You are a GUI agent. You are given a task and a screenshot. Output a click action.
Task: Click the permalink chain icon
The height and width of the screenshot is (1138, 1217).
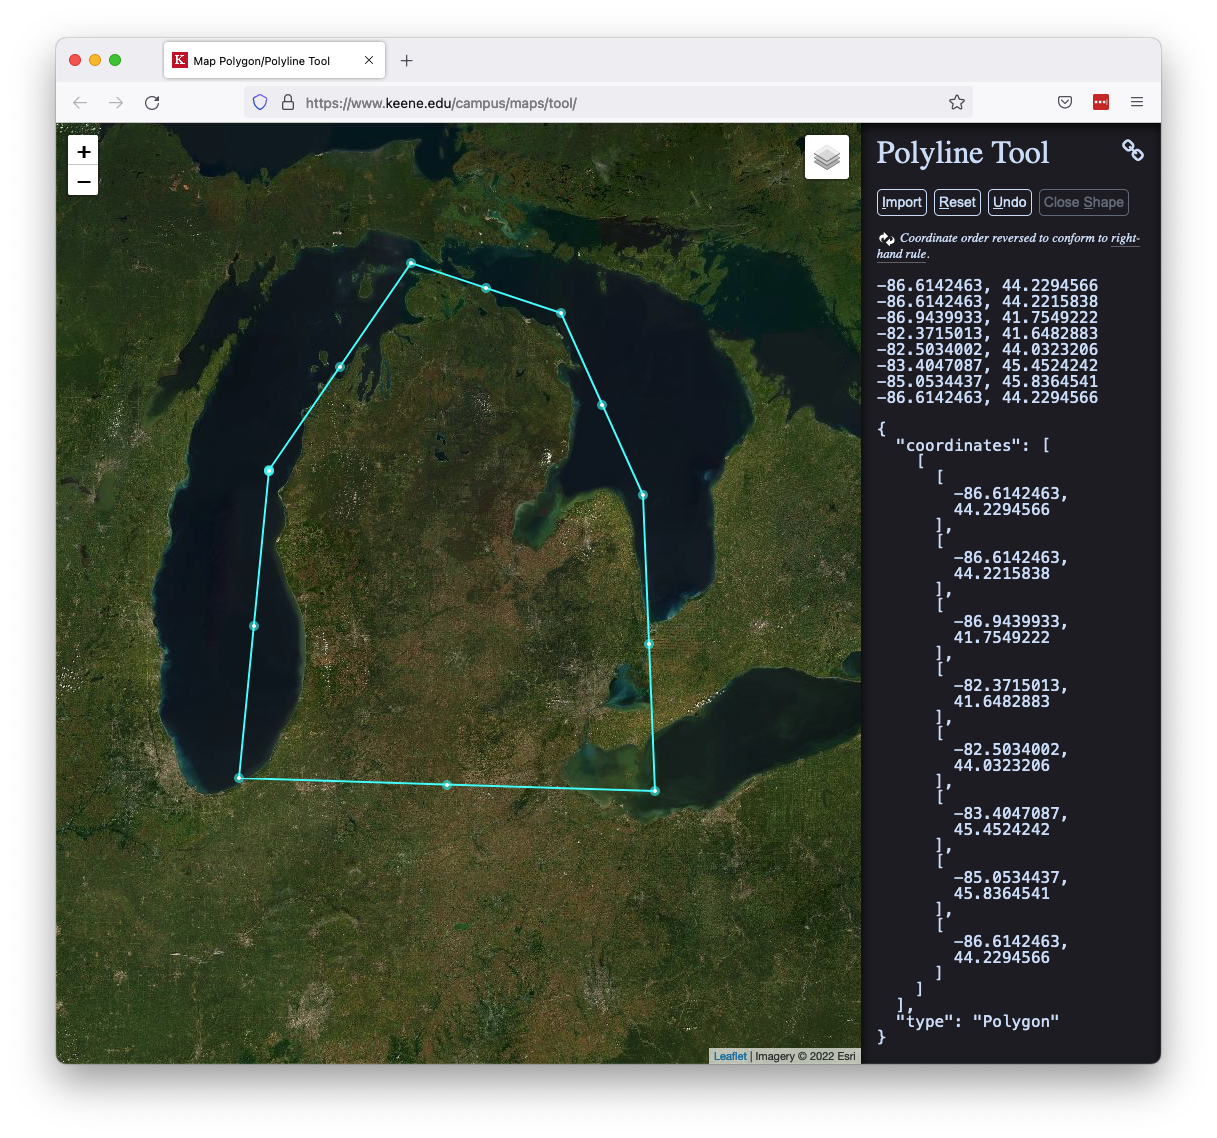pyautogui.click(x=1132, y=150)
